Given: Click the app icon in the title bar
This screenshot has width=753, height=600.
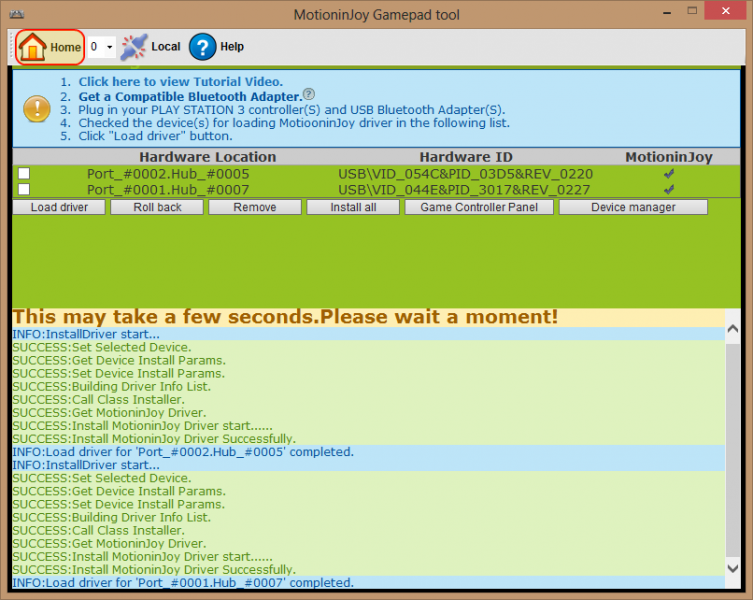Looking at the screenshot, I should (x=17, y=14).
